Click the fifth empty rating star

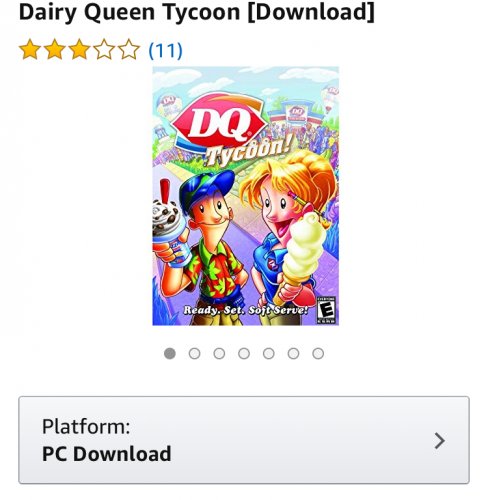pyautogui.click(x=129, y=50)
